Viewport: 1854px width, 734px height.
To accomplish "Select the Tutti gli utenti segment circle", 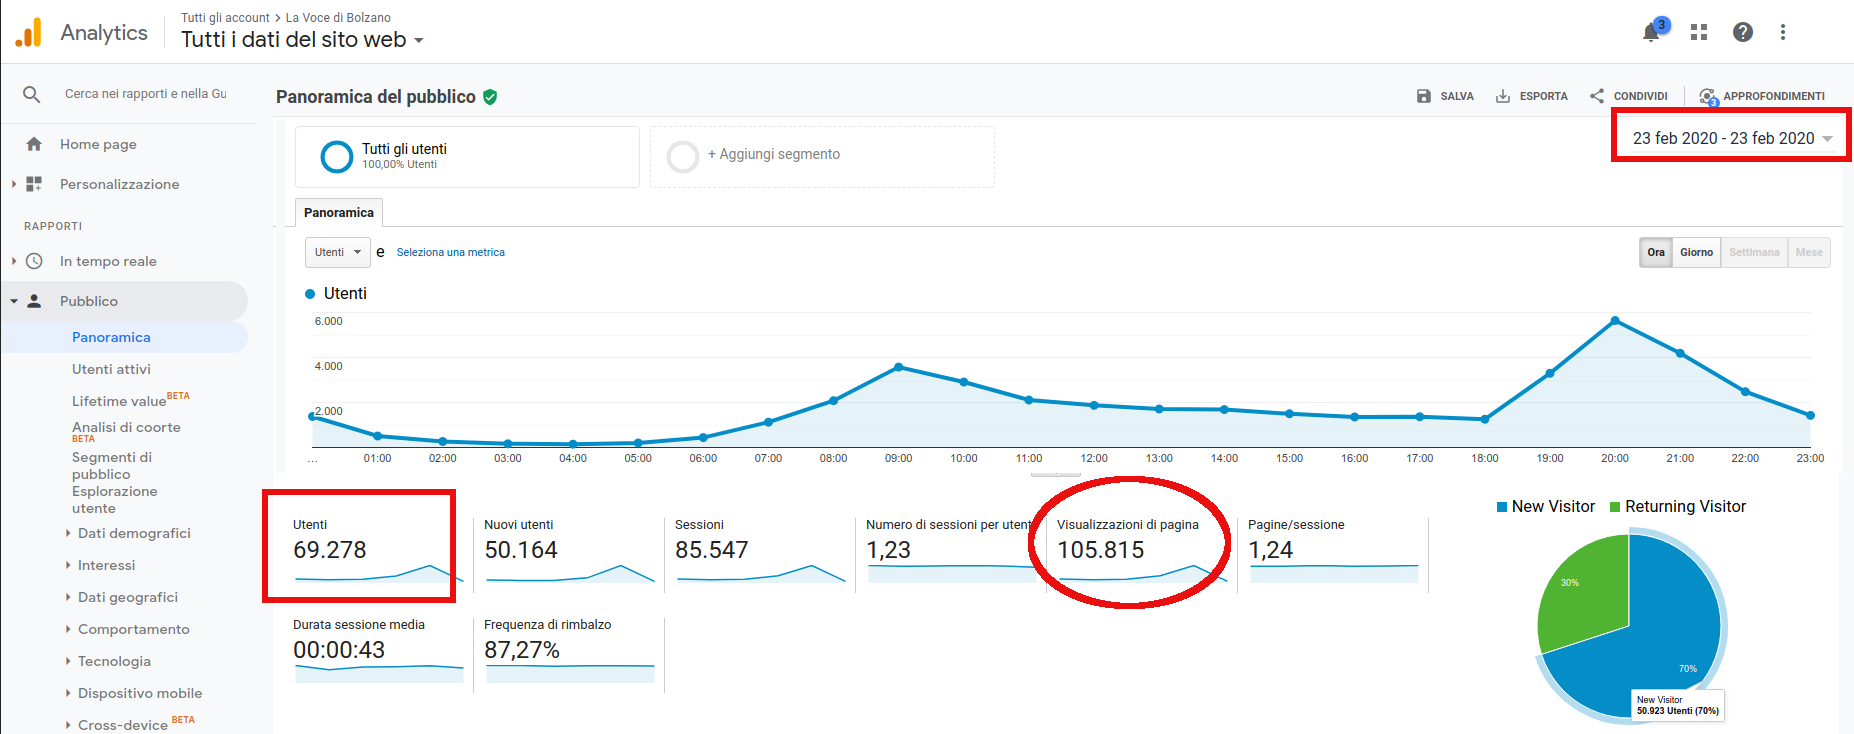I will coord(337,156).
